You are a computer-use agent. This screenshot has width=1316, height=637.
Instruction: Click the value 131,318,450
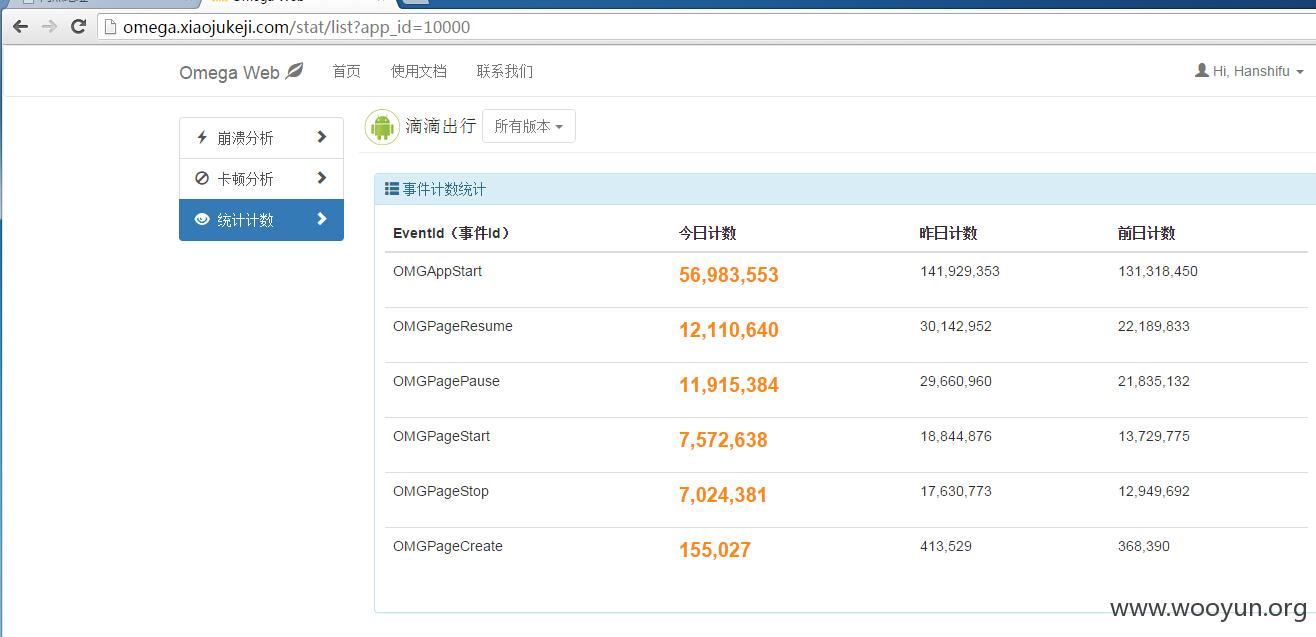click(x=1158, y=271)
